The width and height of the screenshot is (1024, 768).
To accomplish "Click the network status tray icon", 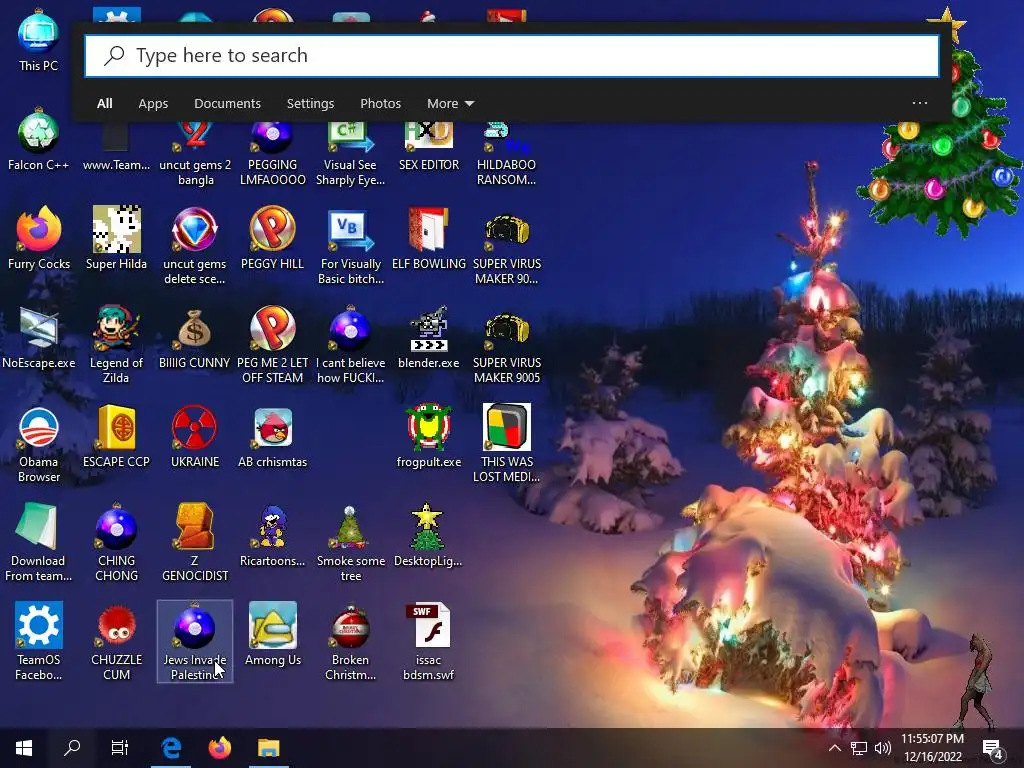I will pyautogui.click(x=859, y=748).
